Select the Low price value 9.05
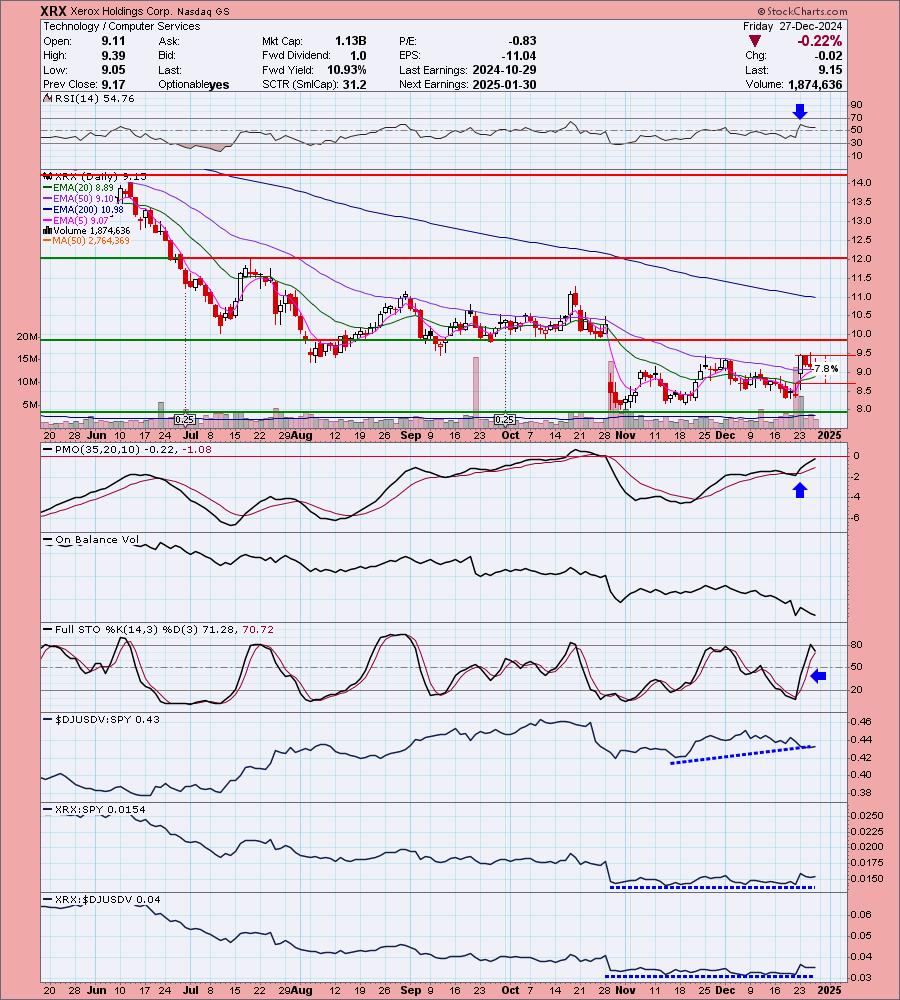900x1000 pixels. click(x=114, y=70)
